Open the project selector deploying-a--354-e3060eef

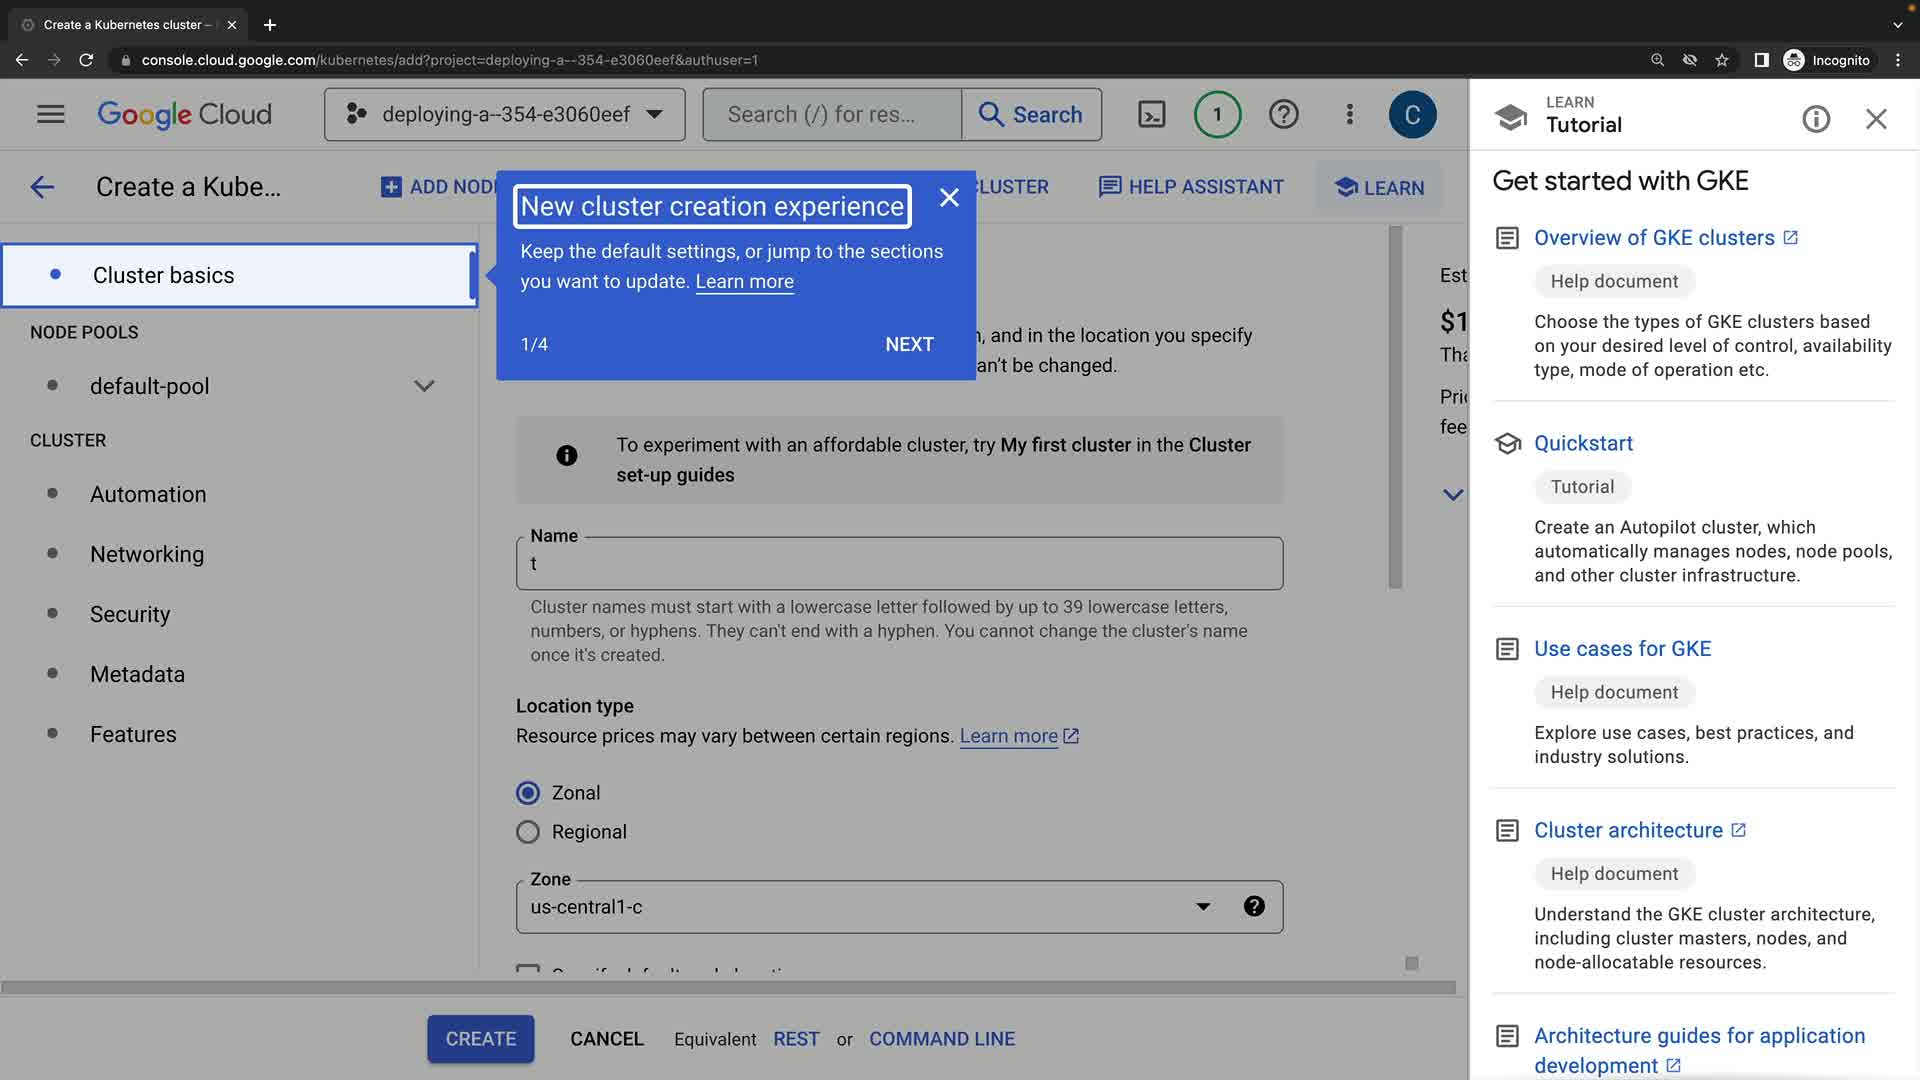click(504, 114)
